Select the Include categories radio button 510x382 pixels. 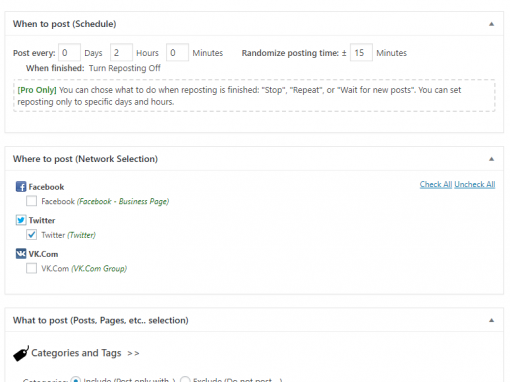76,380
